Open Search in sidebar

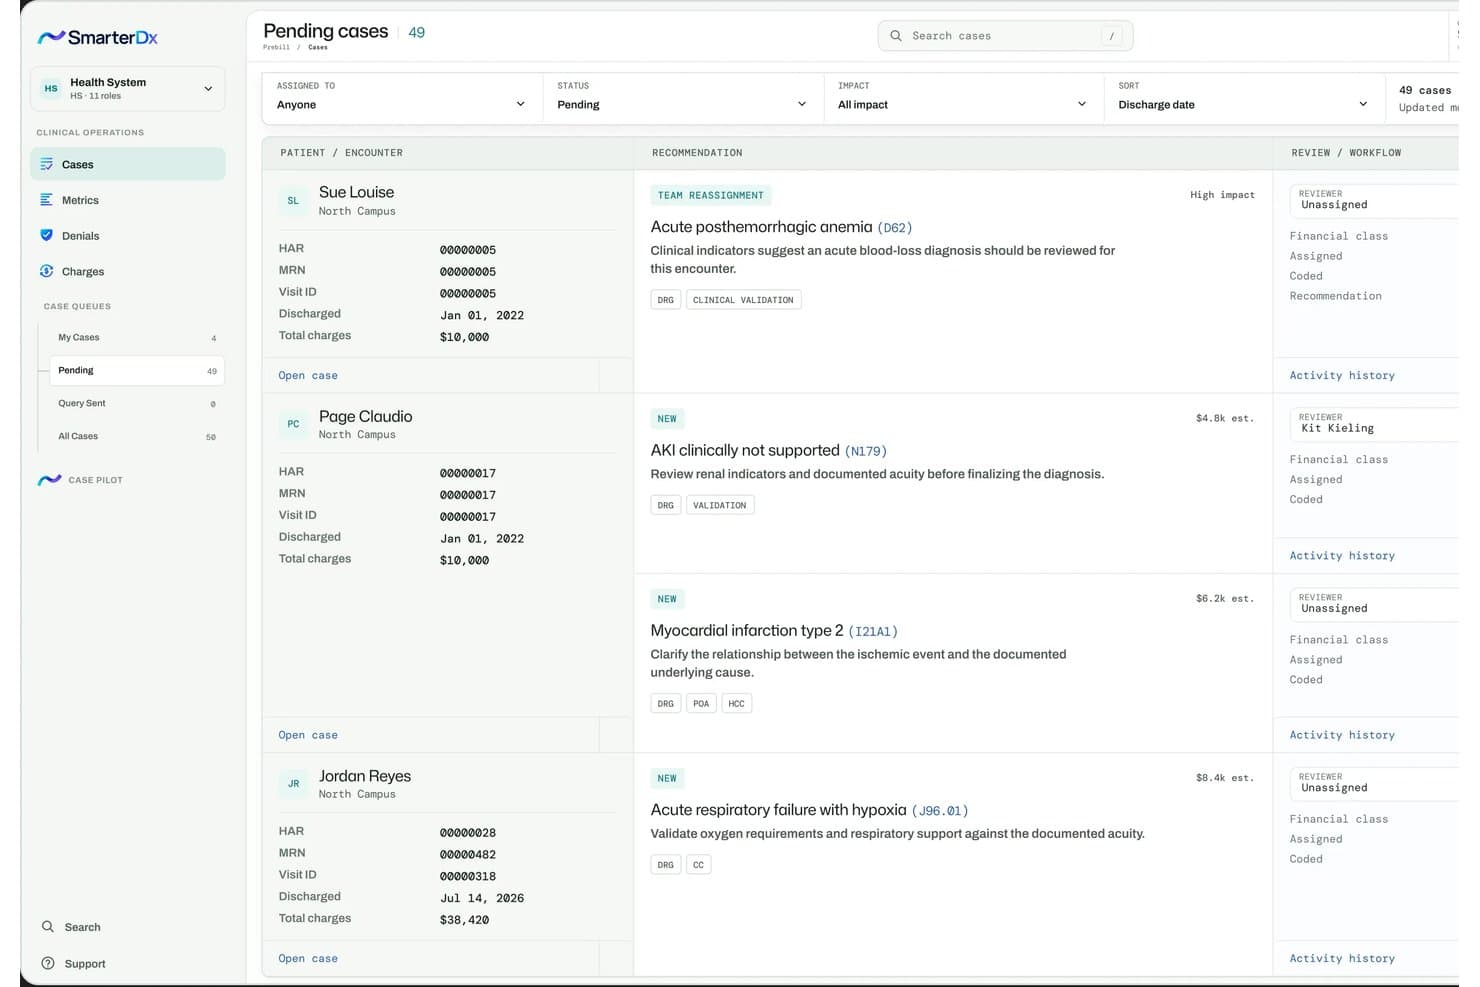pos(82,927)
